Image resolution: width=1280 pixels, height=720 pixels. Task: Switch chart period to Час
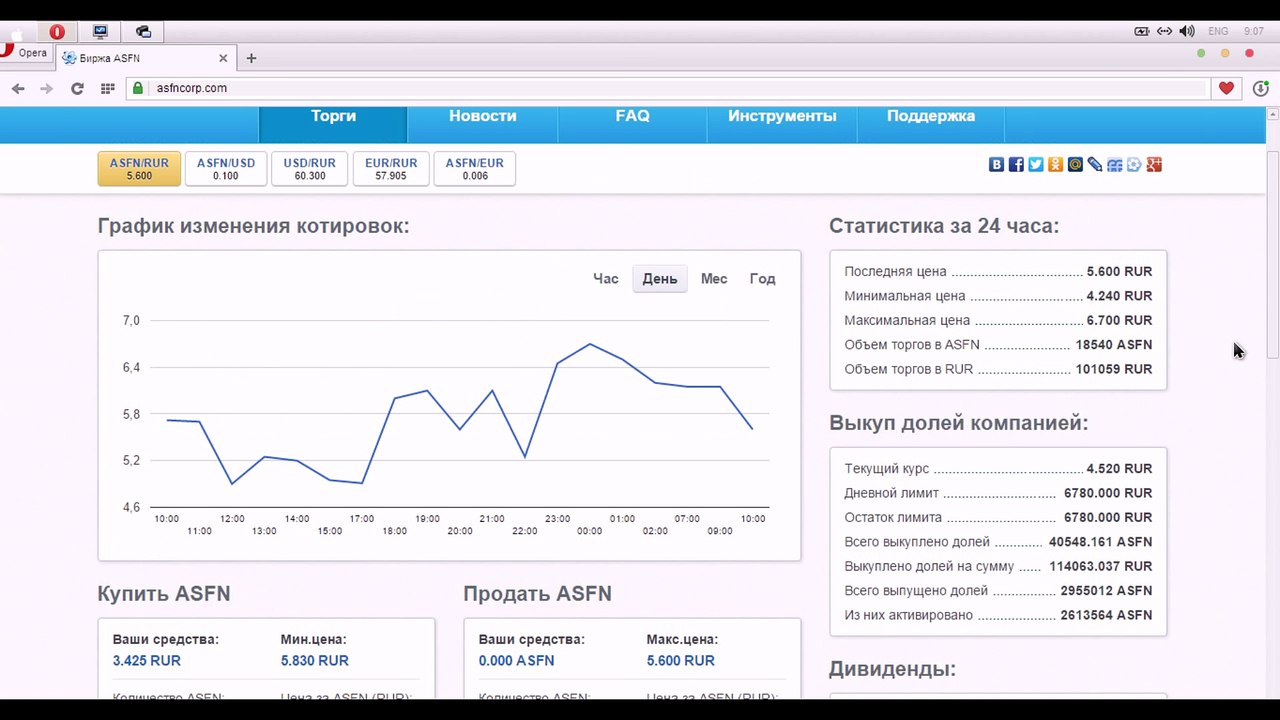tap(606, 279)
